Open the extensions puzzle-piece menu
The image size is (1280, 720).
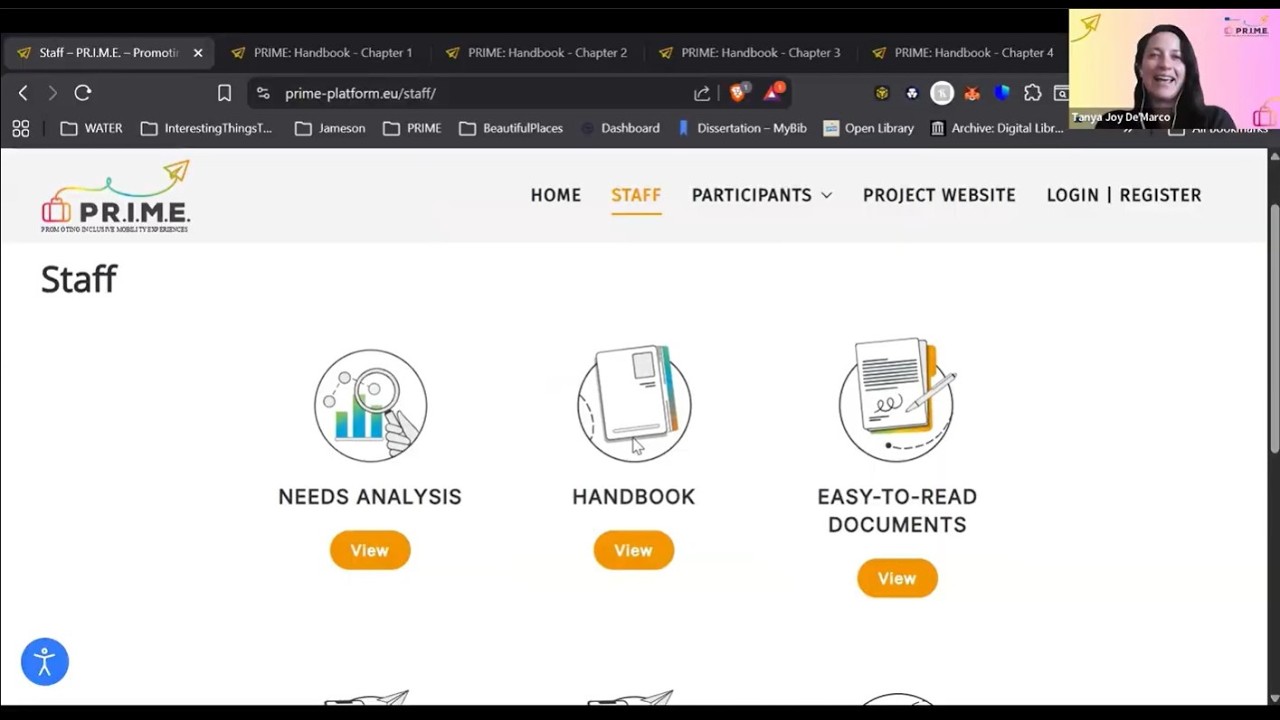(x=1032, y=93)
